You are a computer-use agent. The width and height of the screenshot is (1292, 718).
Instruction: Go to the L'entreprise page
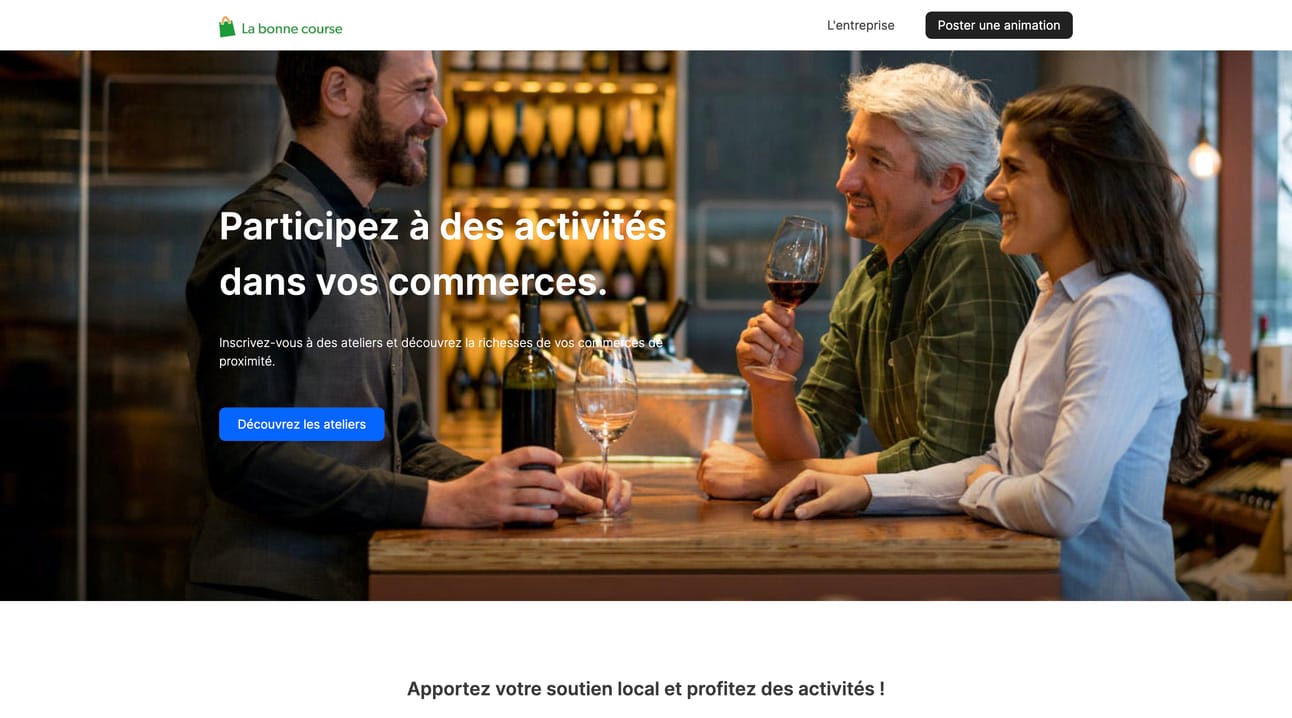click(860, 25)
